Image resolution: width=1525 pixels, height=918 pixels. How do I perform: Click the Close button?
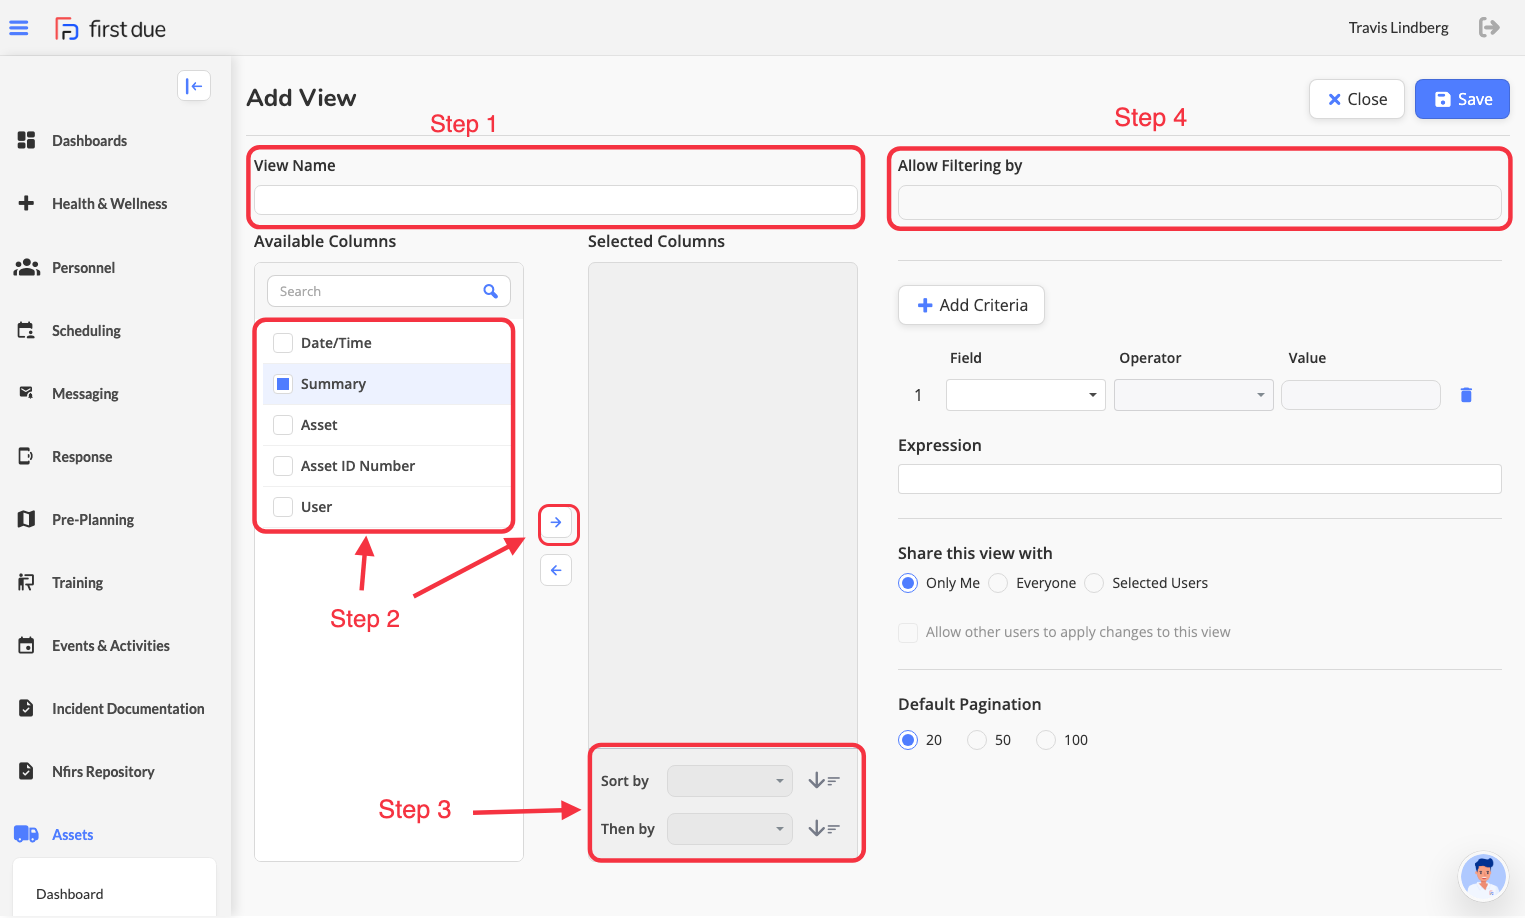coord(1357,99)
